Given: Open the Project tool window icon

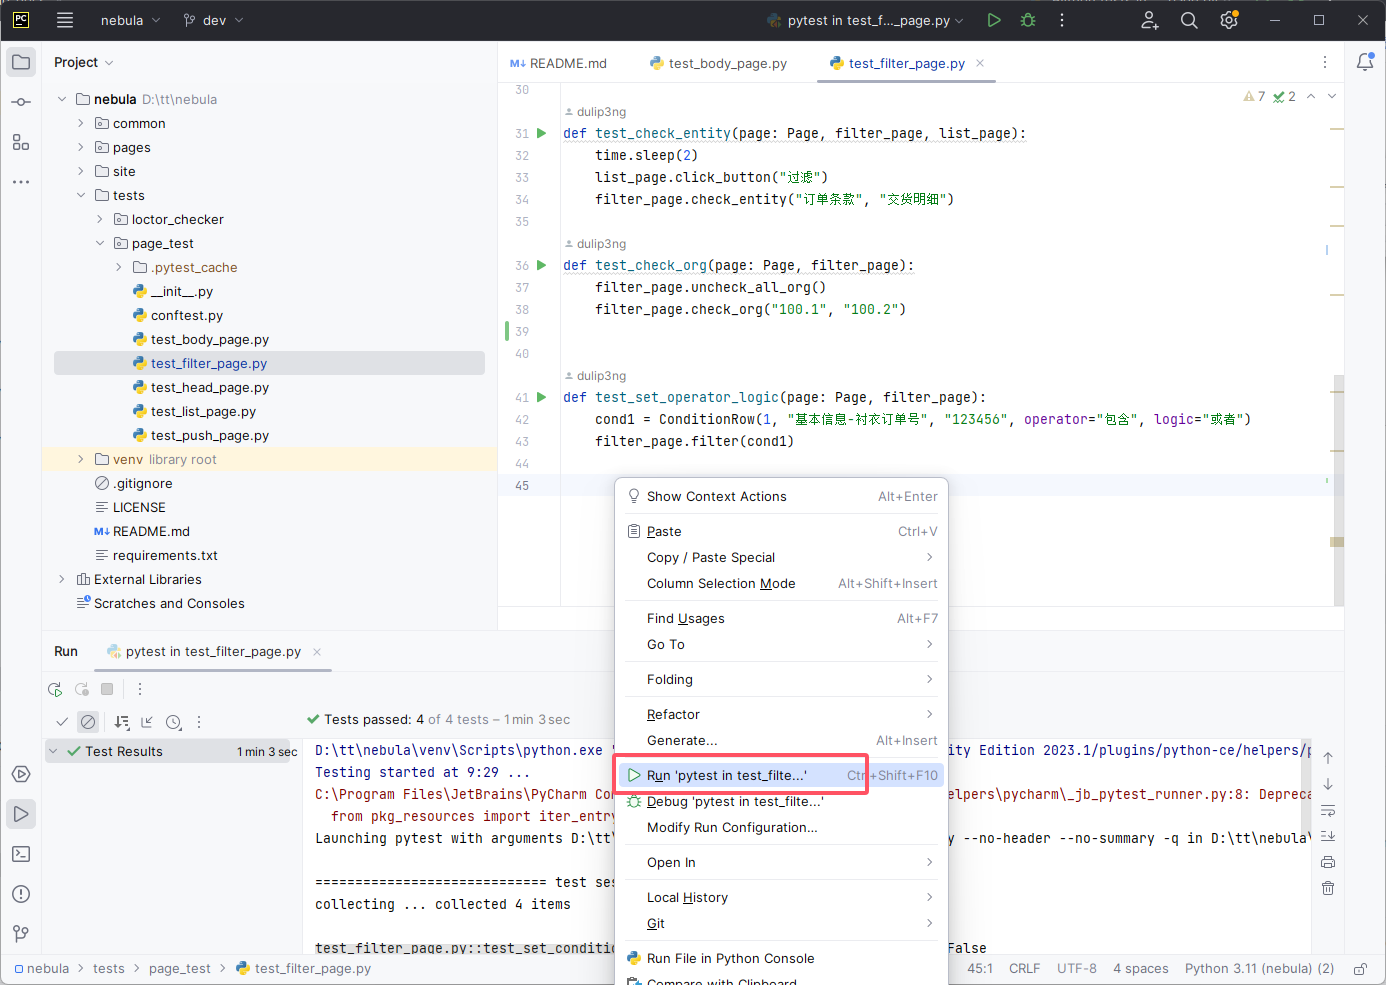Looking at the screenshot, I should click(x=21, y=62).
